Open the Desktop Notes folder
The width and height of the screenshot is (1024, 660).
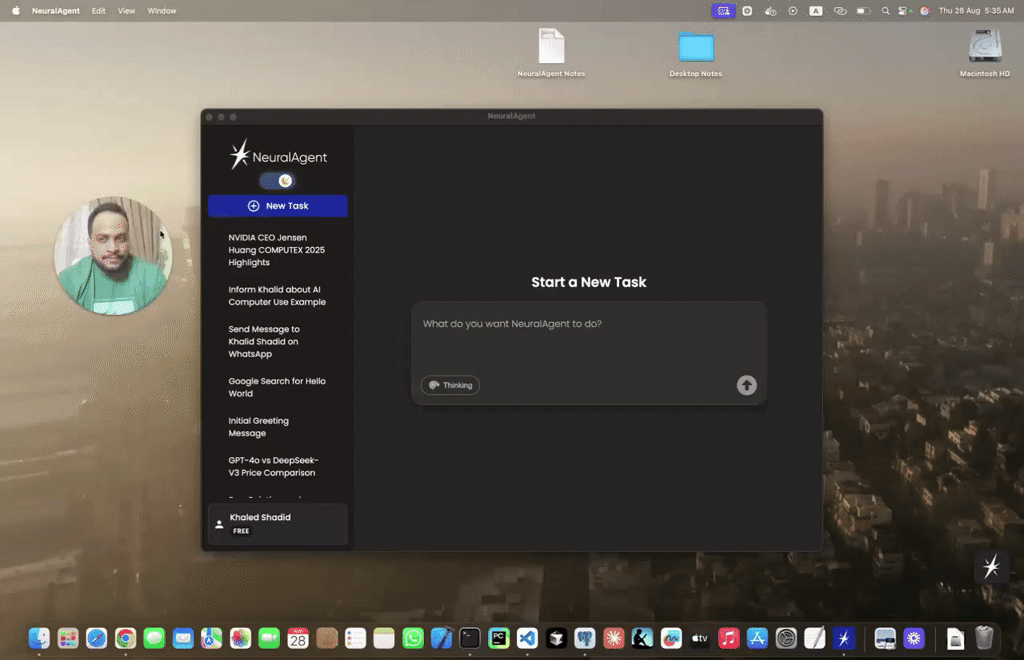point(696,47)
